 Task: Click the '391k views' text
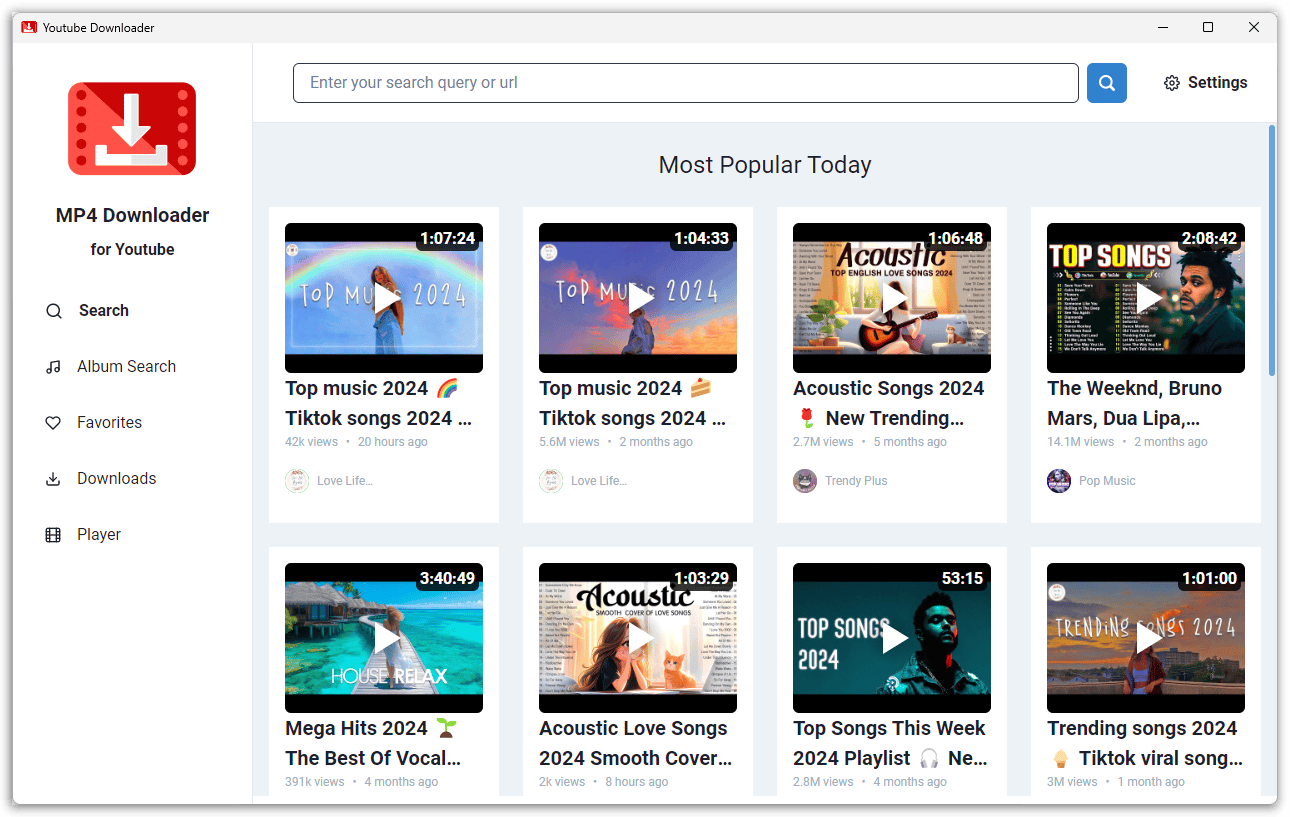point(315,782)
